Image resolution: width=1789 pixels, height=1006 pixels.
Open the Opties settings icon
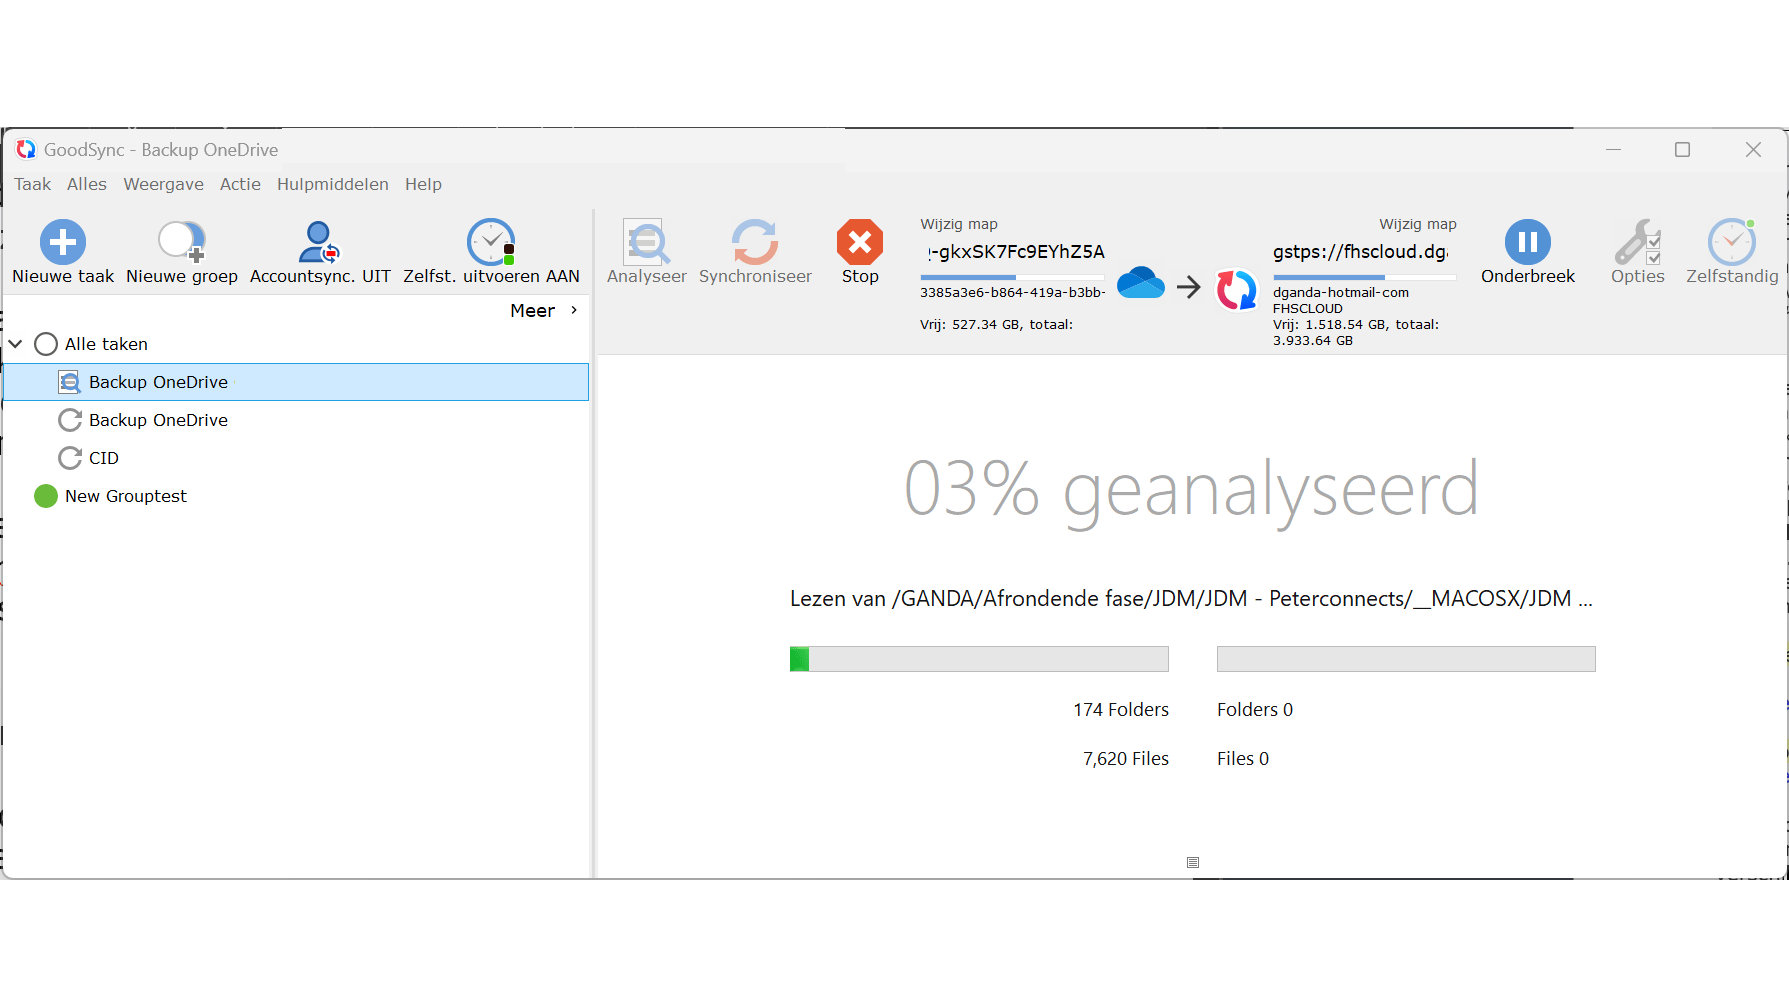(1637, 243)
